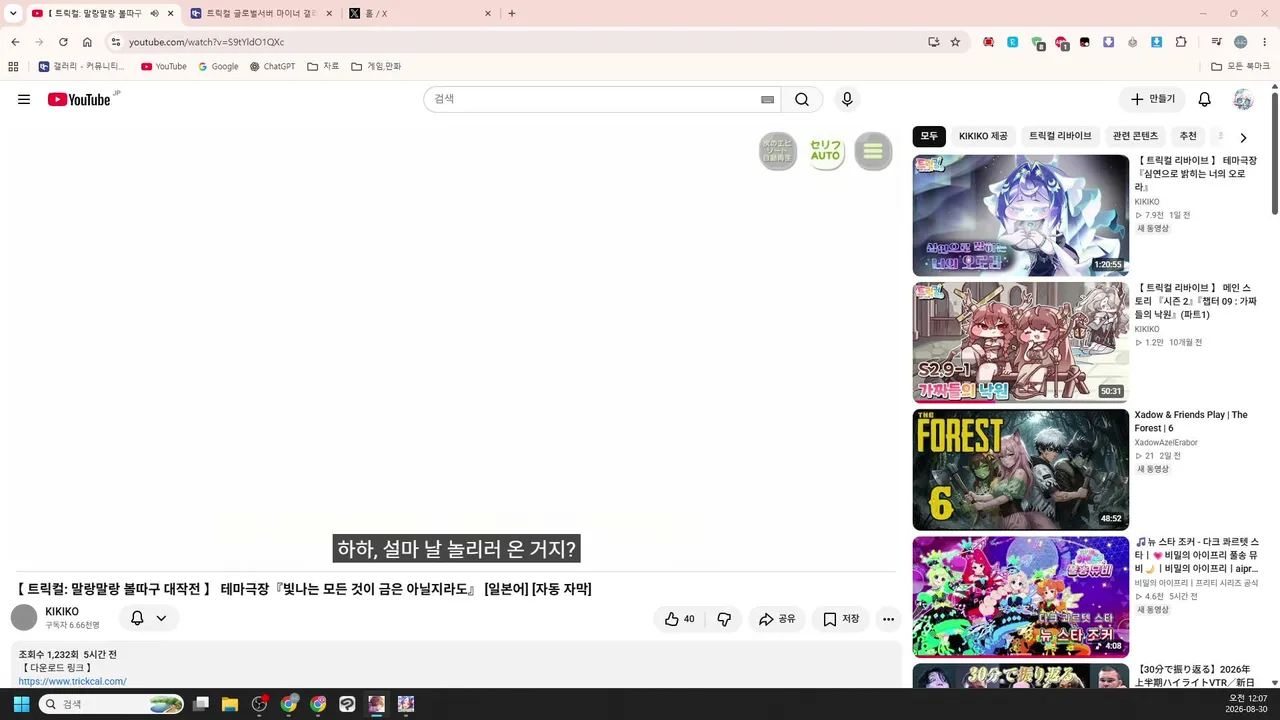Open the YouTube bookmark in the bar

coord(163,67)
